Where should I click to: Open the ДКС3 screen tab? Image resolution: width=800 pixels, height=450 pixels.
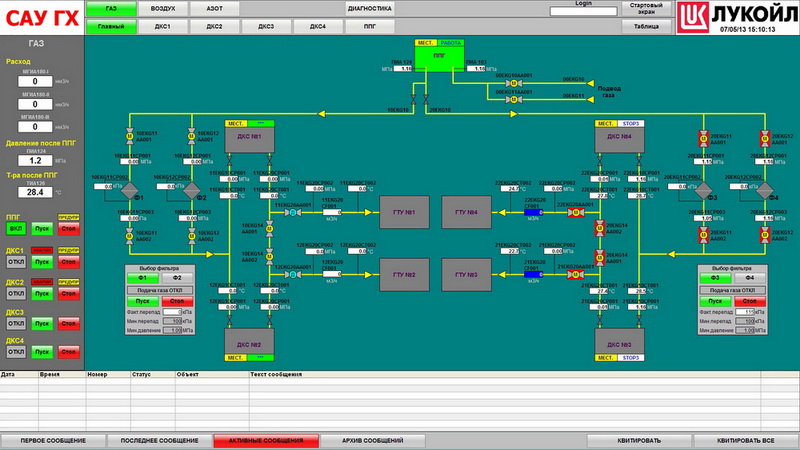[266, 26]
